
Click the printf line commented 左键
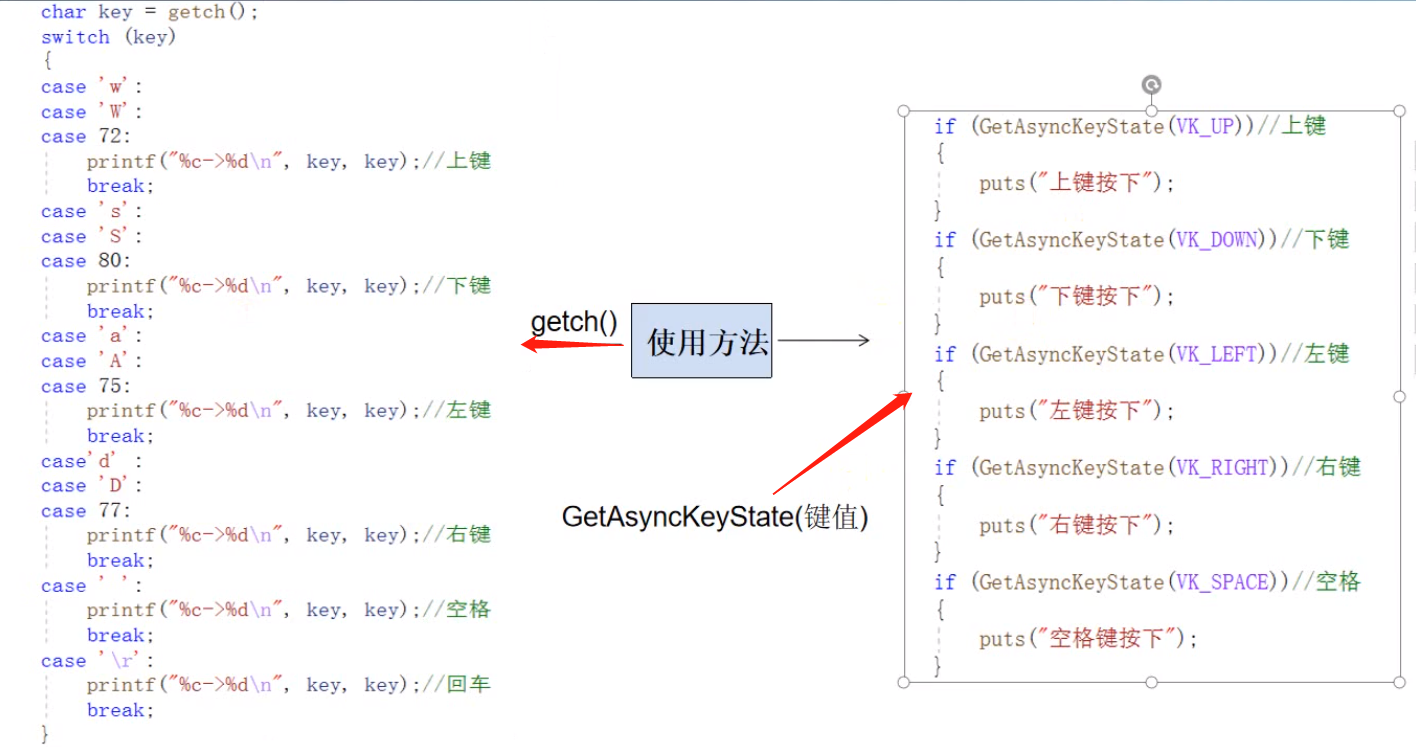(x=289, y=410)
